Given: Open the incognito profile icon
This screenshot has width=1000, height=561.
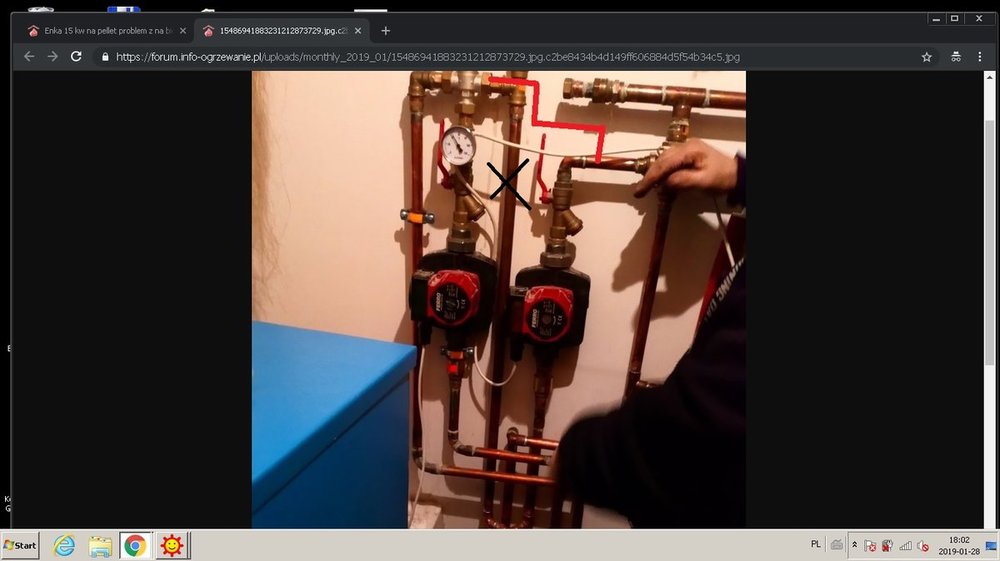Looking at the screenshot, I should [955, 57].
